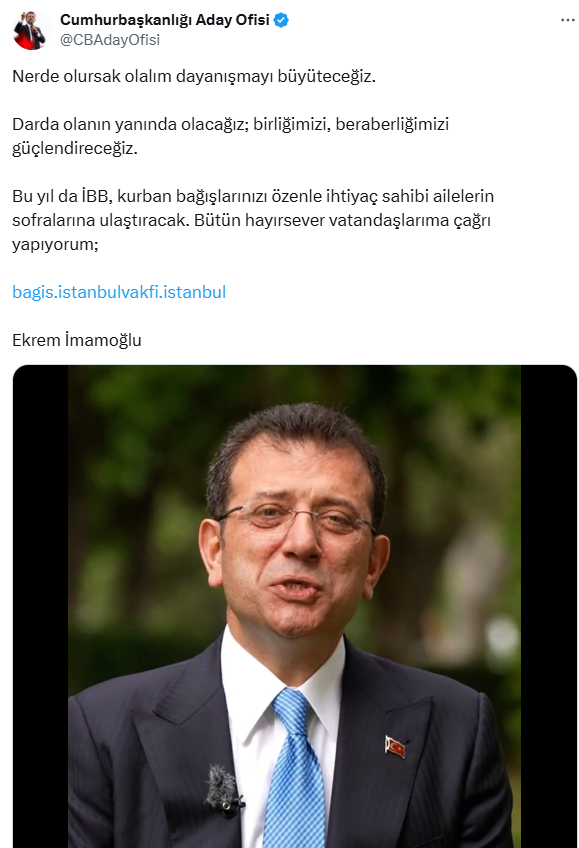Click the left black letterbox bar of the video
The height and width of the screenshot is (848, 579).
[x=41, y=606]
